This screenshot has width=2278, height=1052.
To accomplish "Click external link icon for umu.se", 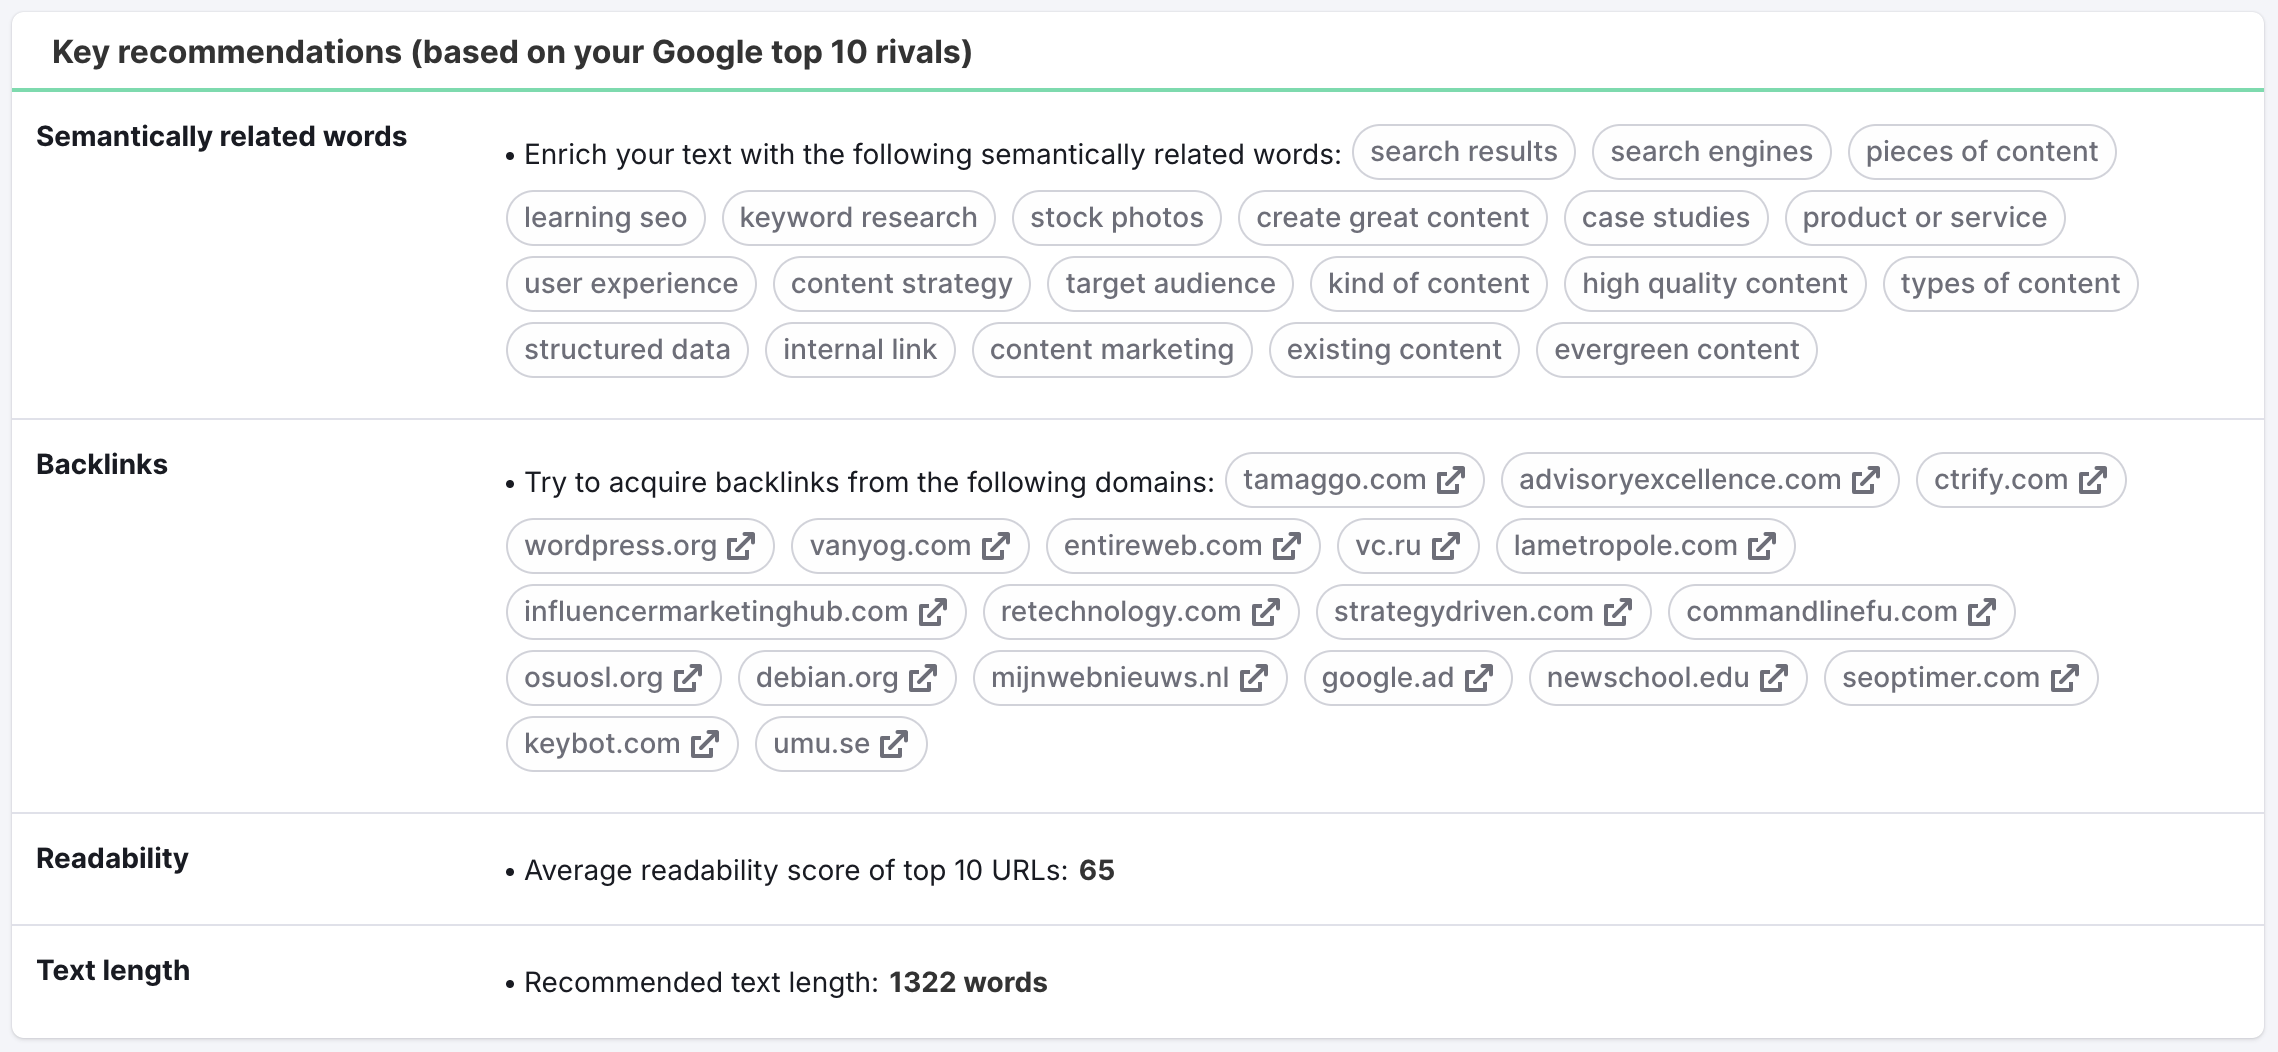I will [894, 744].
